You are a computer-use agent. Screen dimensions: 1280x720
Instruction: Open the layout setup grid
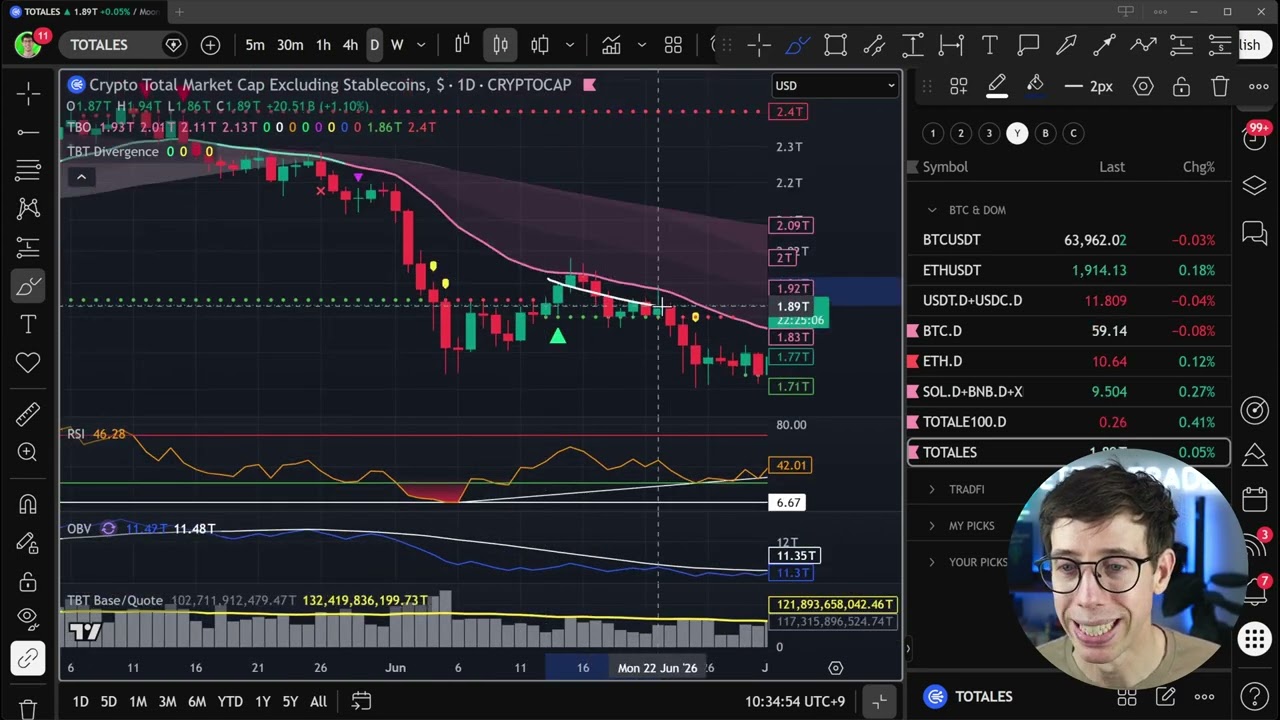coord(673,45)
